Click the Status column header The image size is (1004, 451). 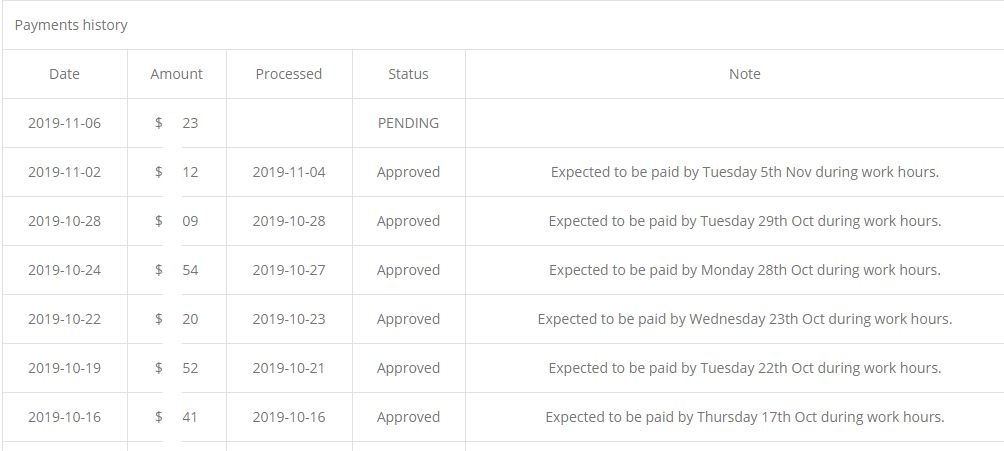tap(408, 74)
